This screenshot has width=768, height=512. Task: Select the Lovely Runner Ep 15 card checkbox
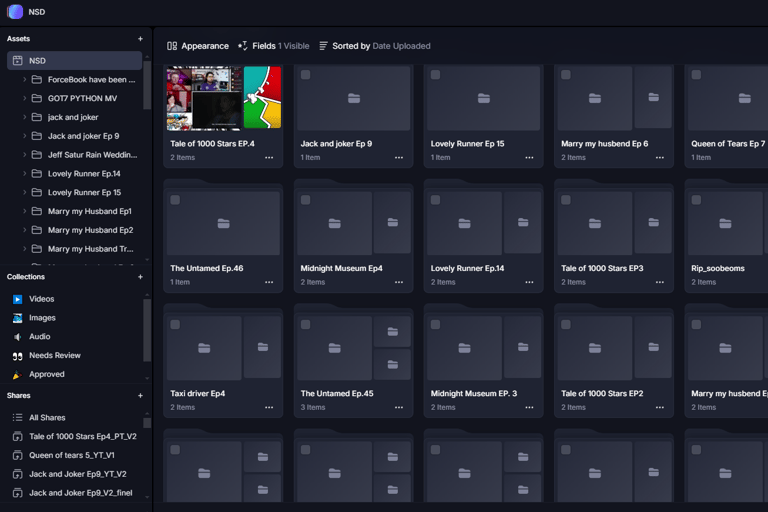[x=435, y=75]
